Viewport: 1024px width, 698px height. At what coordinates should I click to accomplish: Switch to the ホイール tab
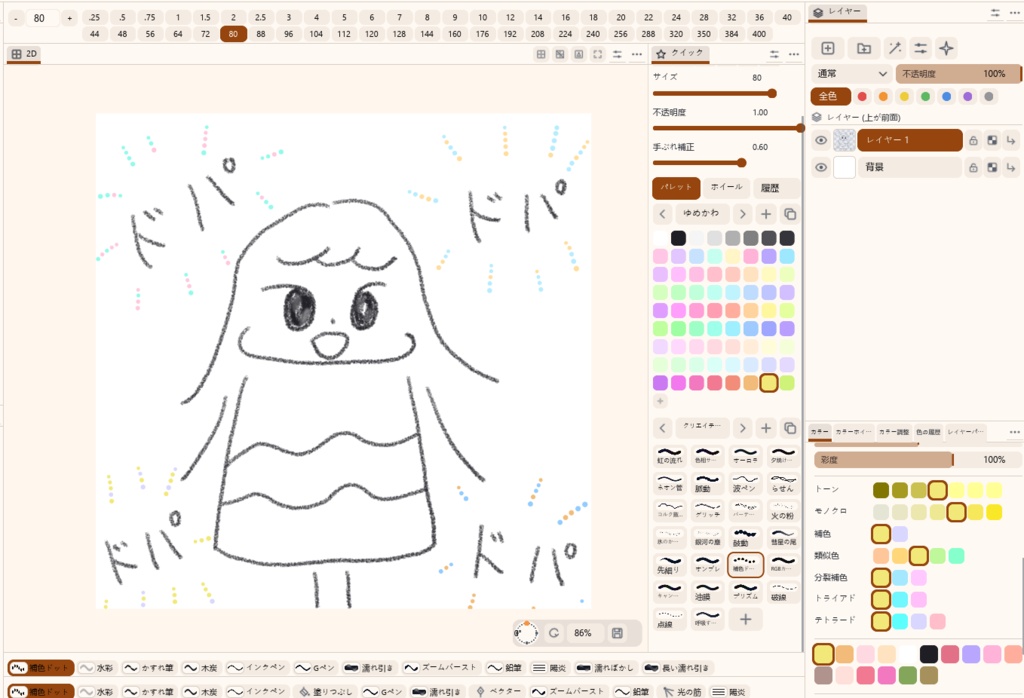coord(726,188)
